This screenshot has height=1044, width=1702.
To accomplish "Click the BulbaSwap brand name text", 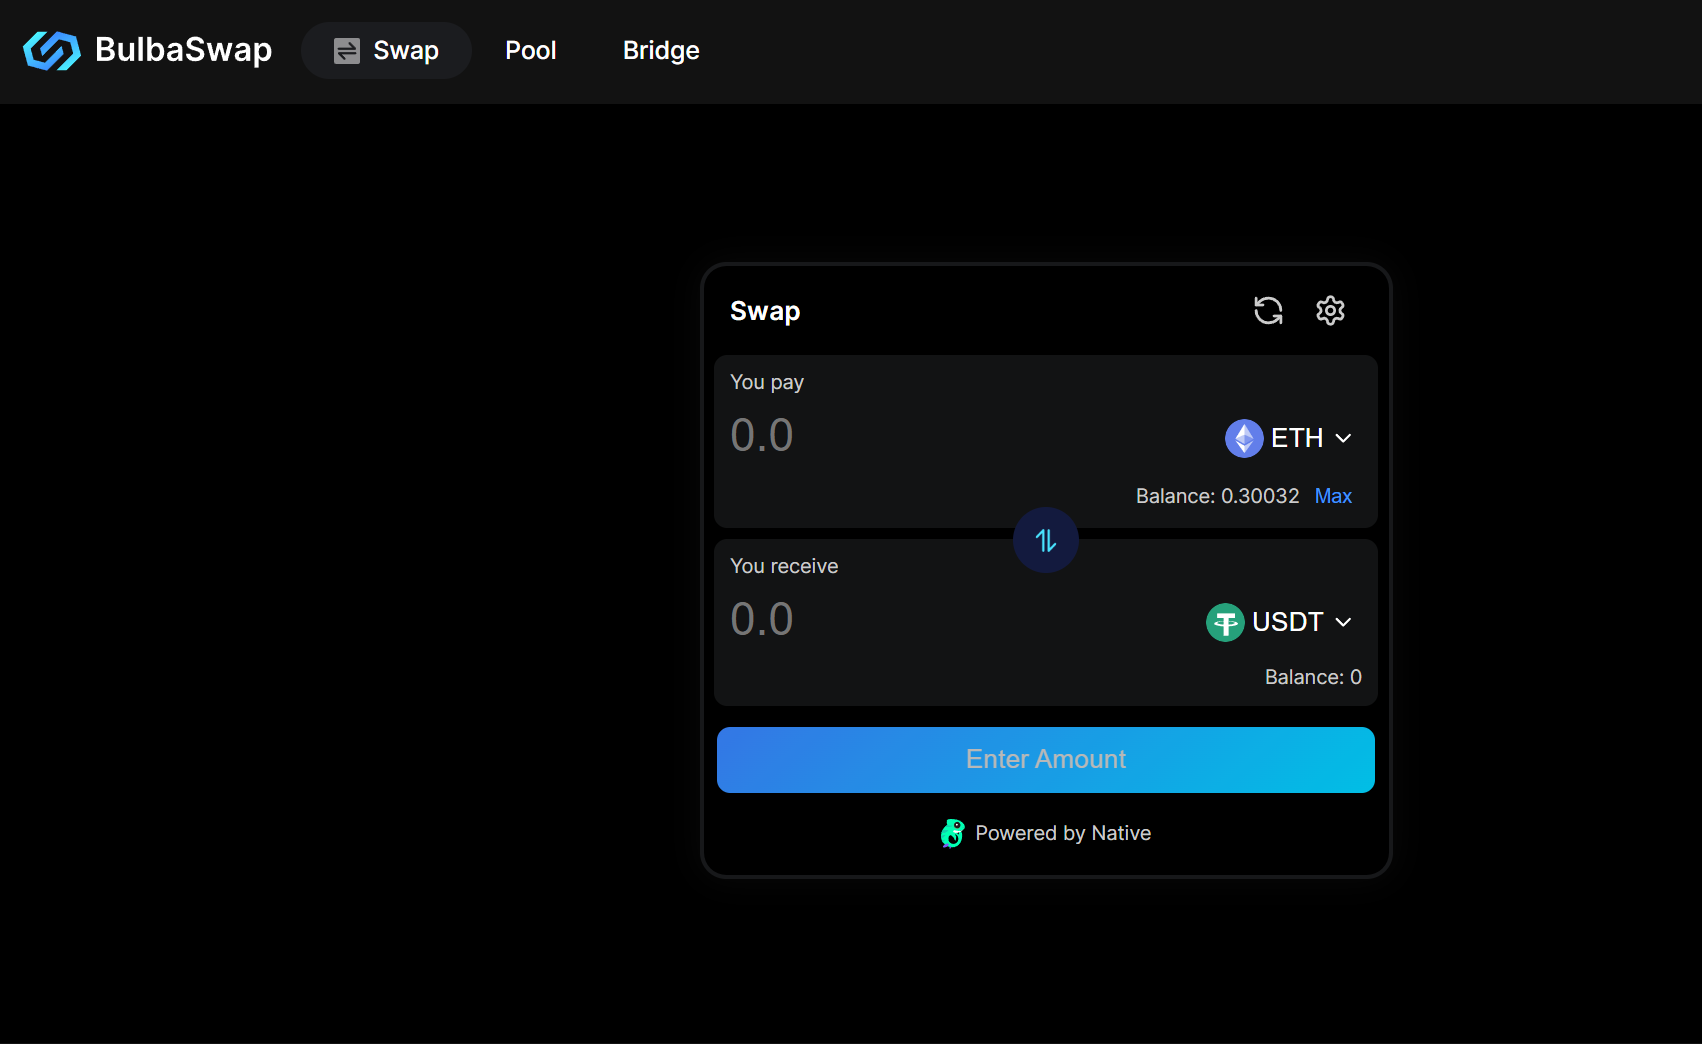I will 183,50.
